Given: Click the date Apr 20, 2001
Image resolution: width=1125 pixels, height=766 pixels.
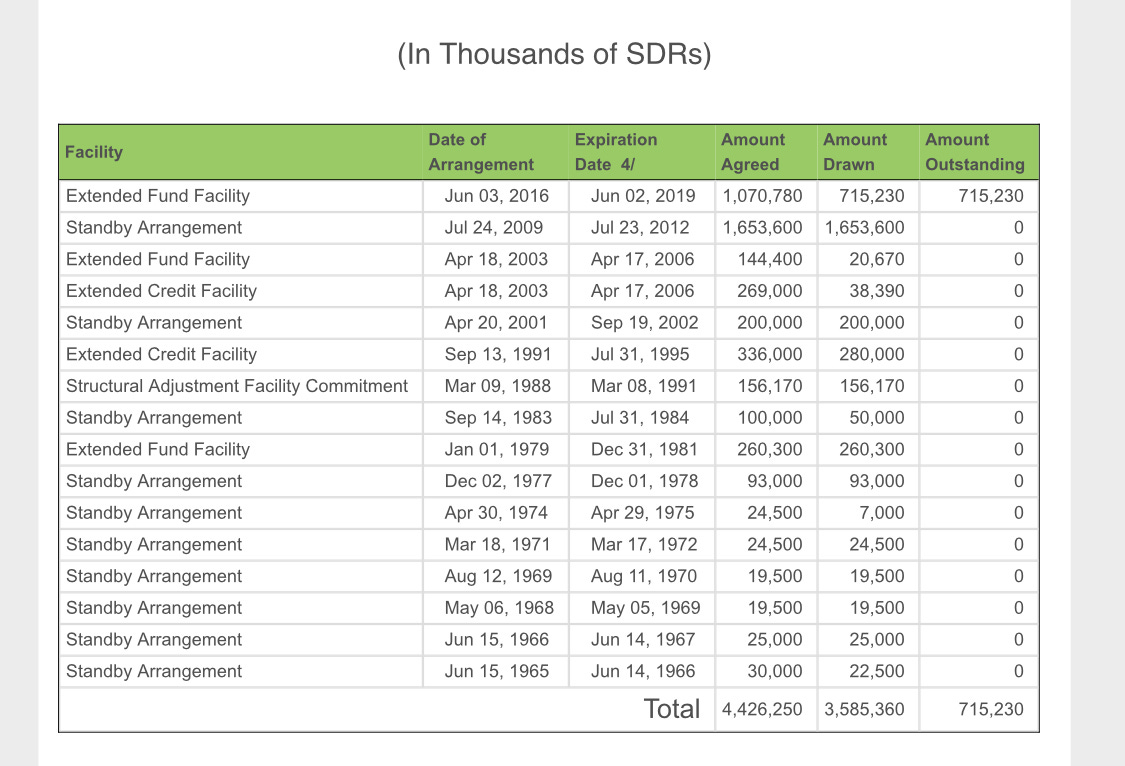Looking at the screenshot, I should coord(496,323).
